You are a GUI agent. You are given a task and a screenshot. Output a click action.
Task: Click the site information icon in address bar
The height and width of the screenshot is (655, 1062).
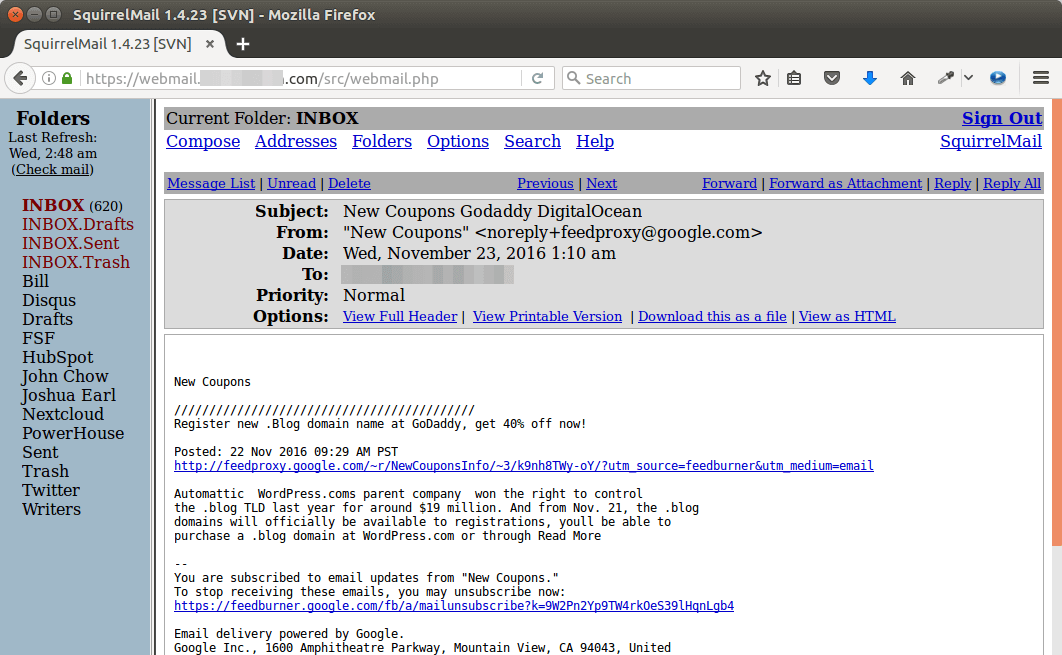[x=48, y=78]
